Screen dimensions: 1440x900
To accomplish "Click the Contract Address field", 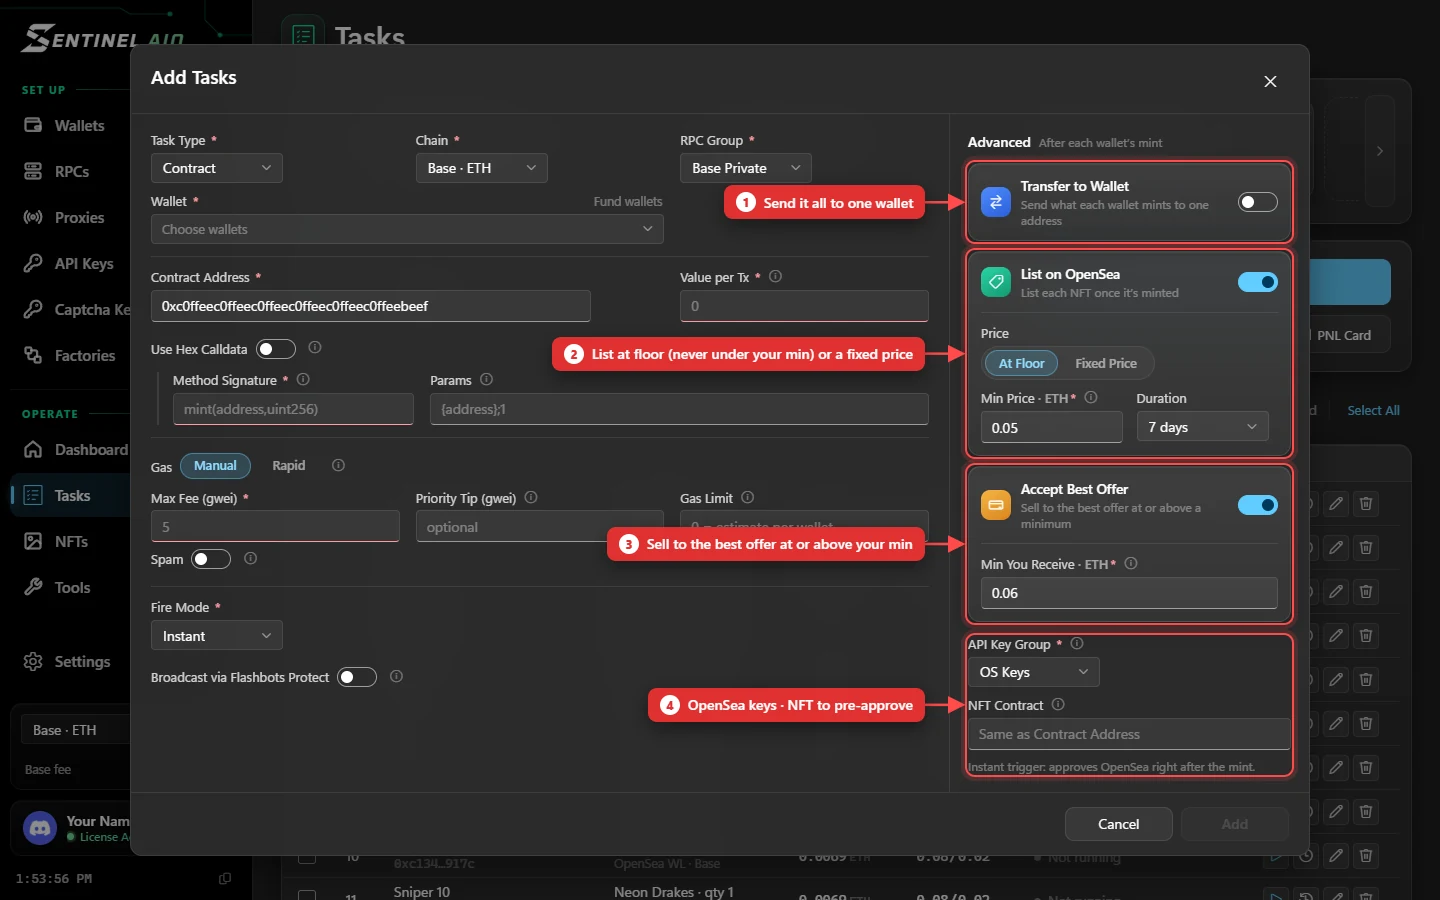I will pos(371,306).
